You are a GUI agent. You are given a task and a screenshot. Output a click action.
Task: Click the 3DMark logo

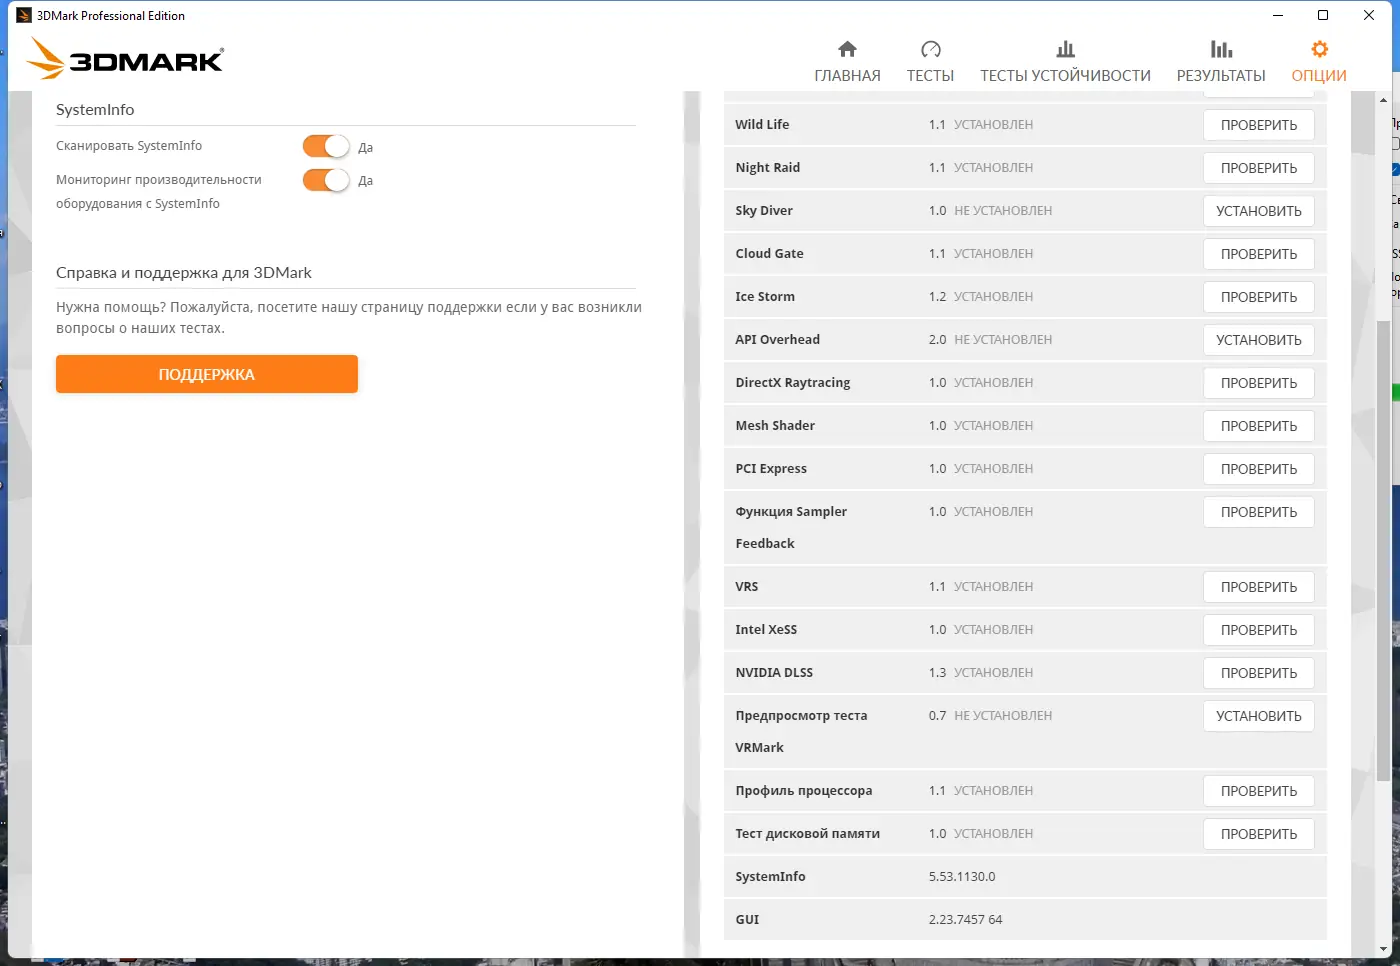126,58
